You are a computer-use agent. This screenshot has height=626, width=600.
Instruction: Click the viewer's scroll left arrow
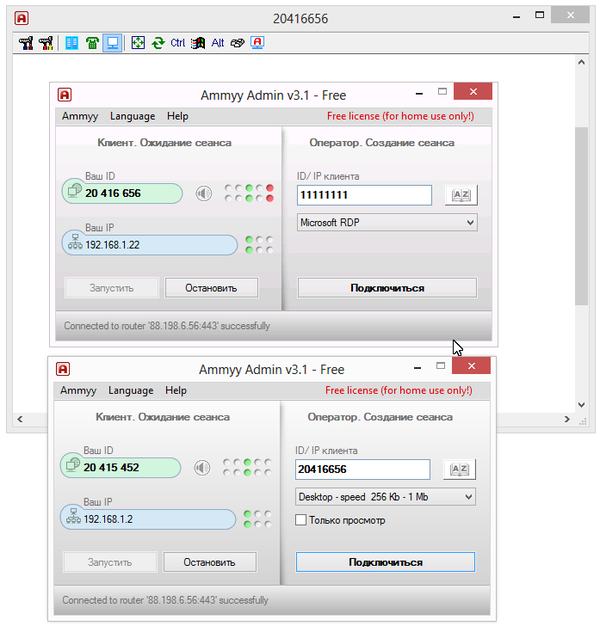(20, 419)
